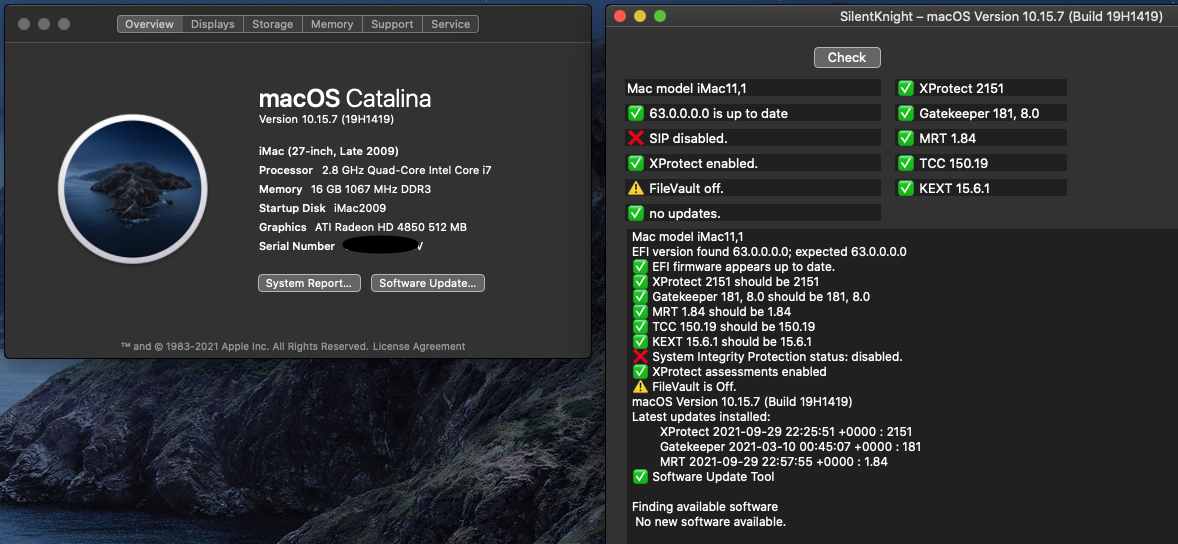Viewport: 1178px width, 544px height.
Task: Click the Mac model iMac11,1 field
Action: pyautogui.click(x=753, y=88)
